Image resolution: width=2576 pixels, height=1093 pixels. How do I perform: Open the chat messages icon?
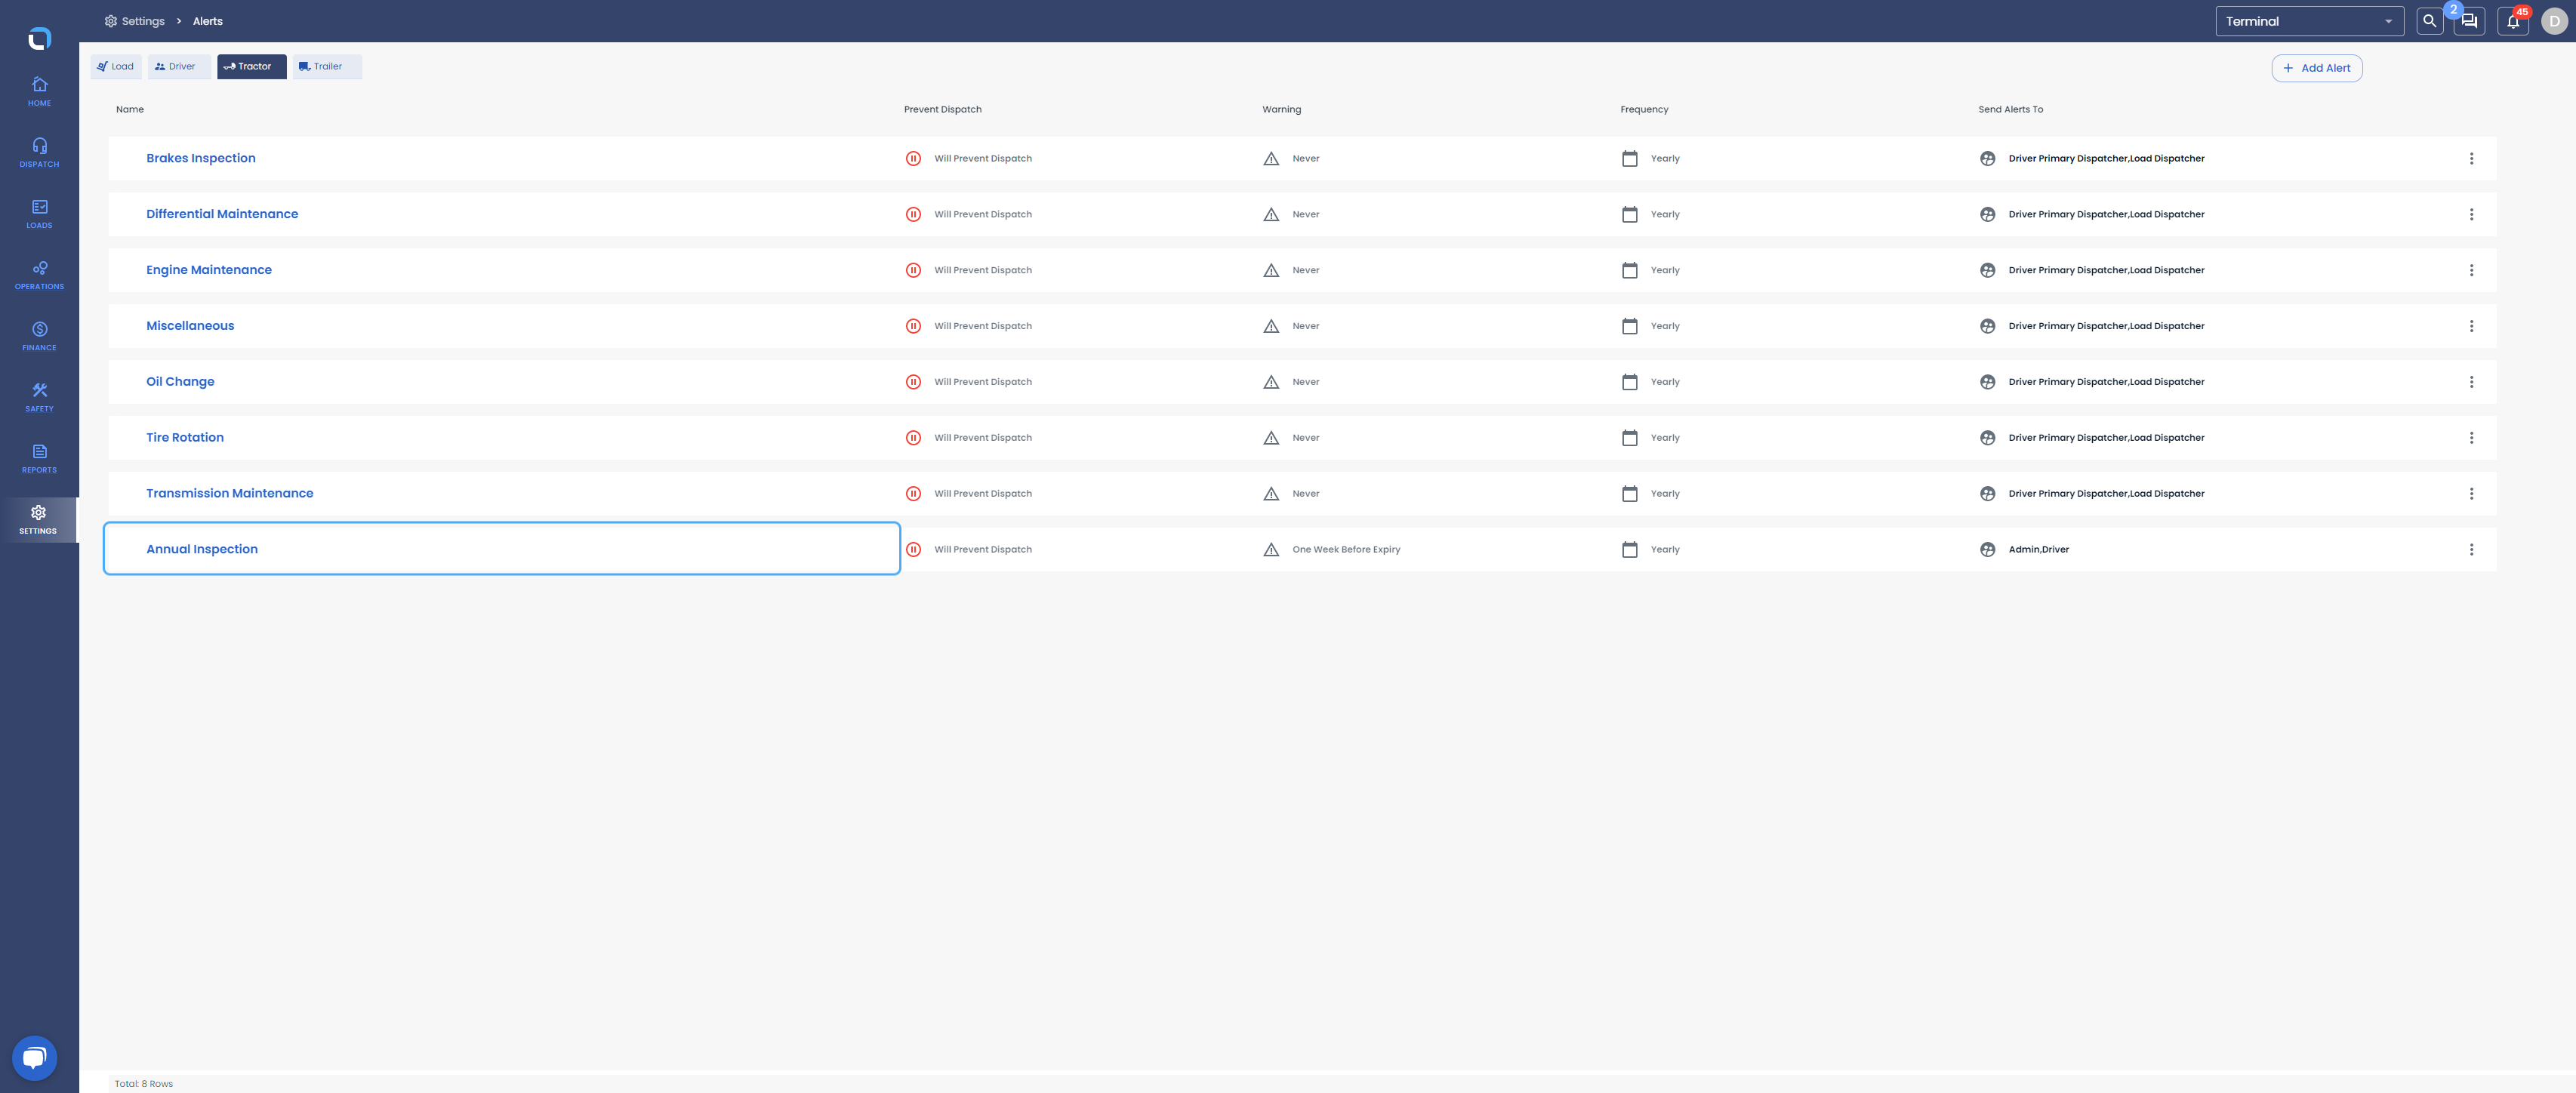2469,21
